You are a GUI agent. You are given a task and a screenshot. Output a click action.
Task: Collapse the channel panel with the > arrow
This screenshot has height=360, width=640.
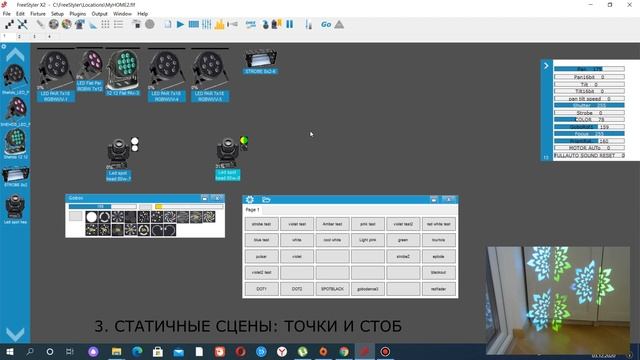pos(546,65)
